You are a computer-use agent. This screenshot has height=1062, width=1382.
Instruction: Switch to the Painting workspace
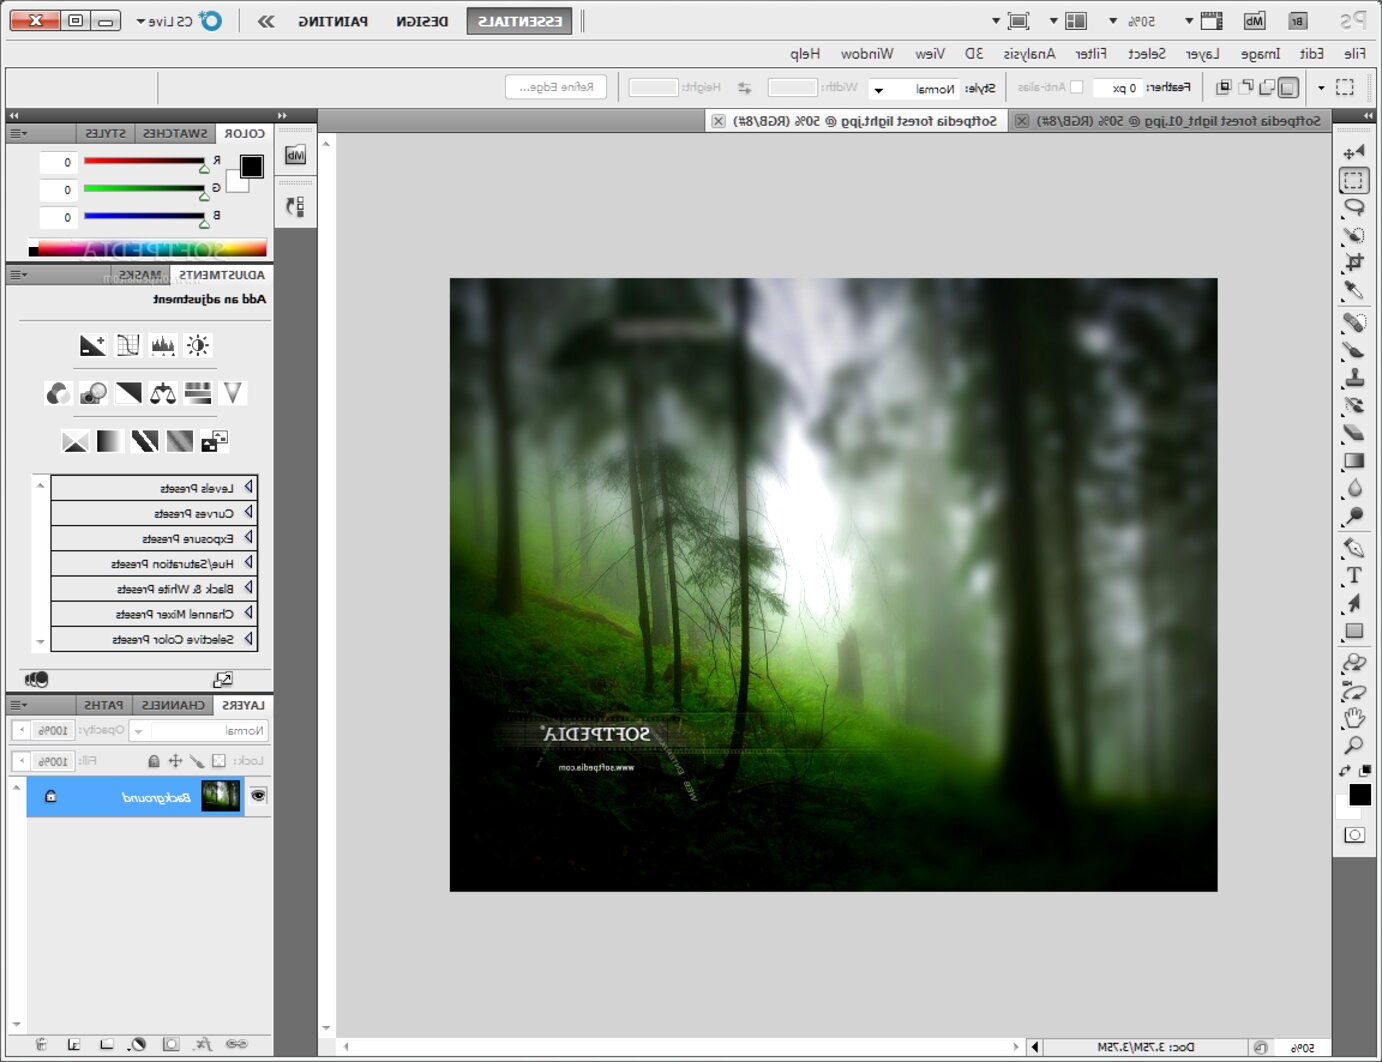click(x=333, y=21)
